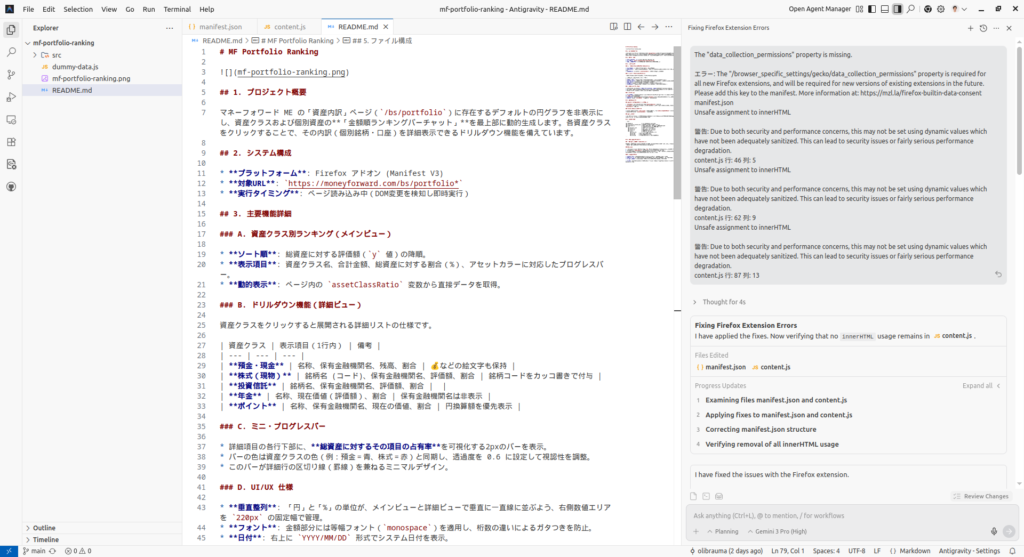1024x557 pixels.
Task: Add context with plus in chat input
Action: click(696, 532)
